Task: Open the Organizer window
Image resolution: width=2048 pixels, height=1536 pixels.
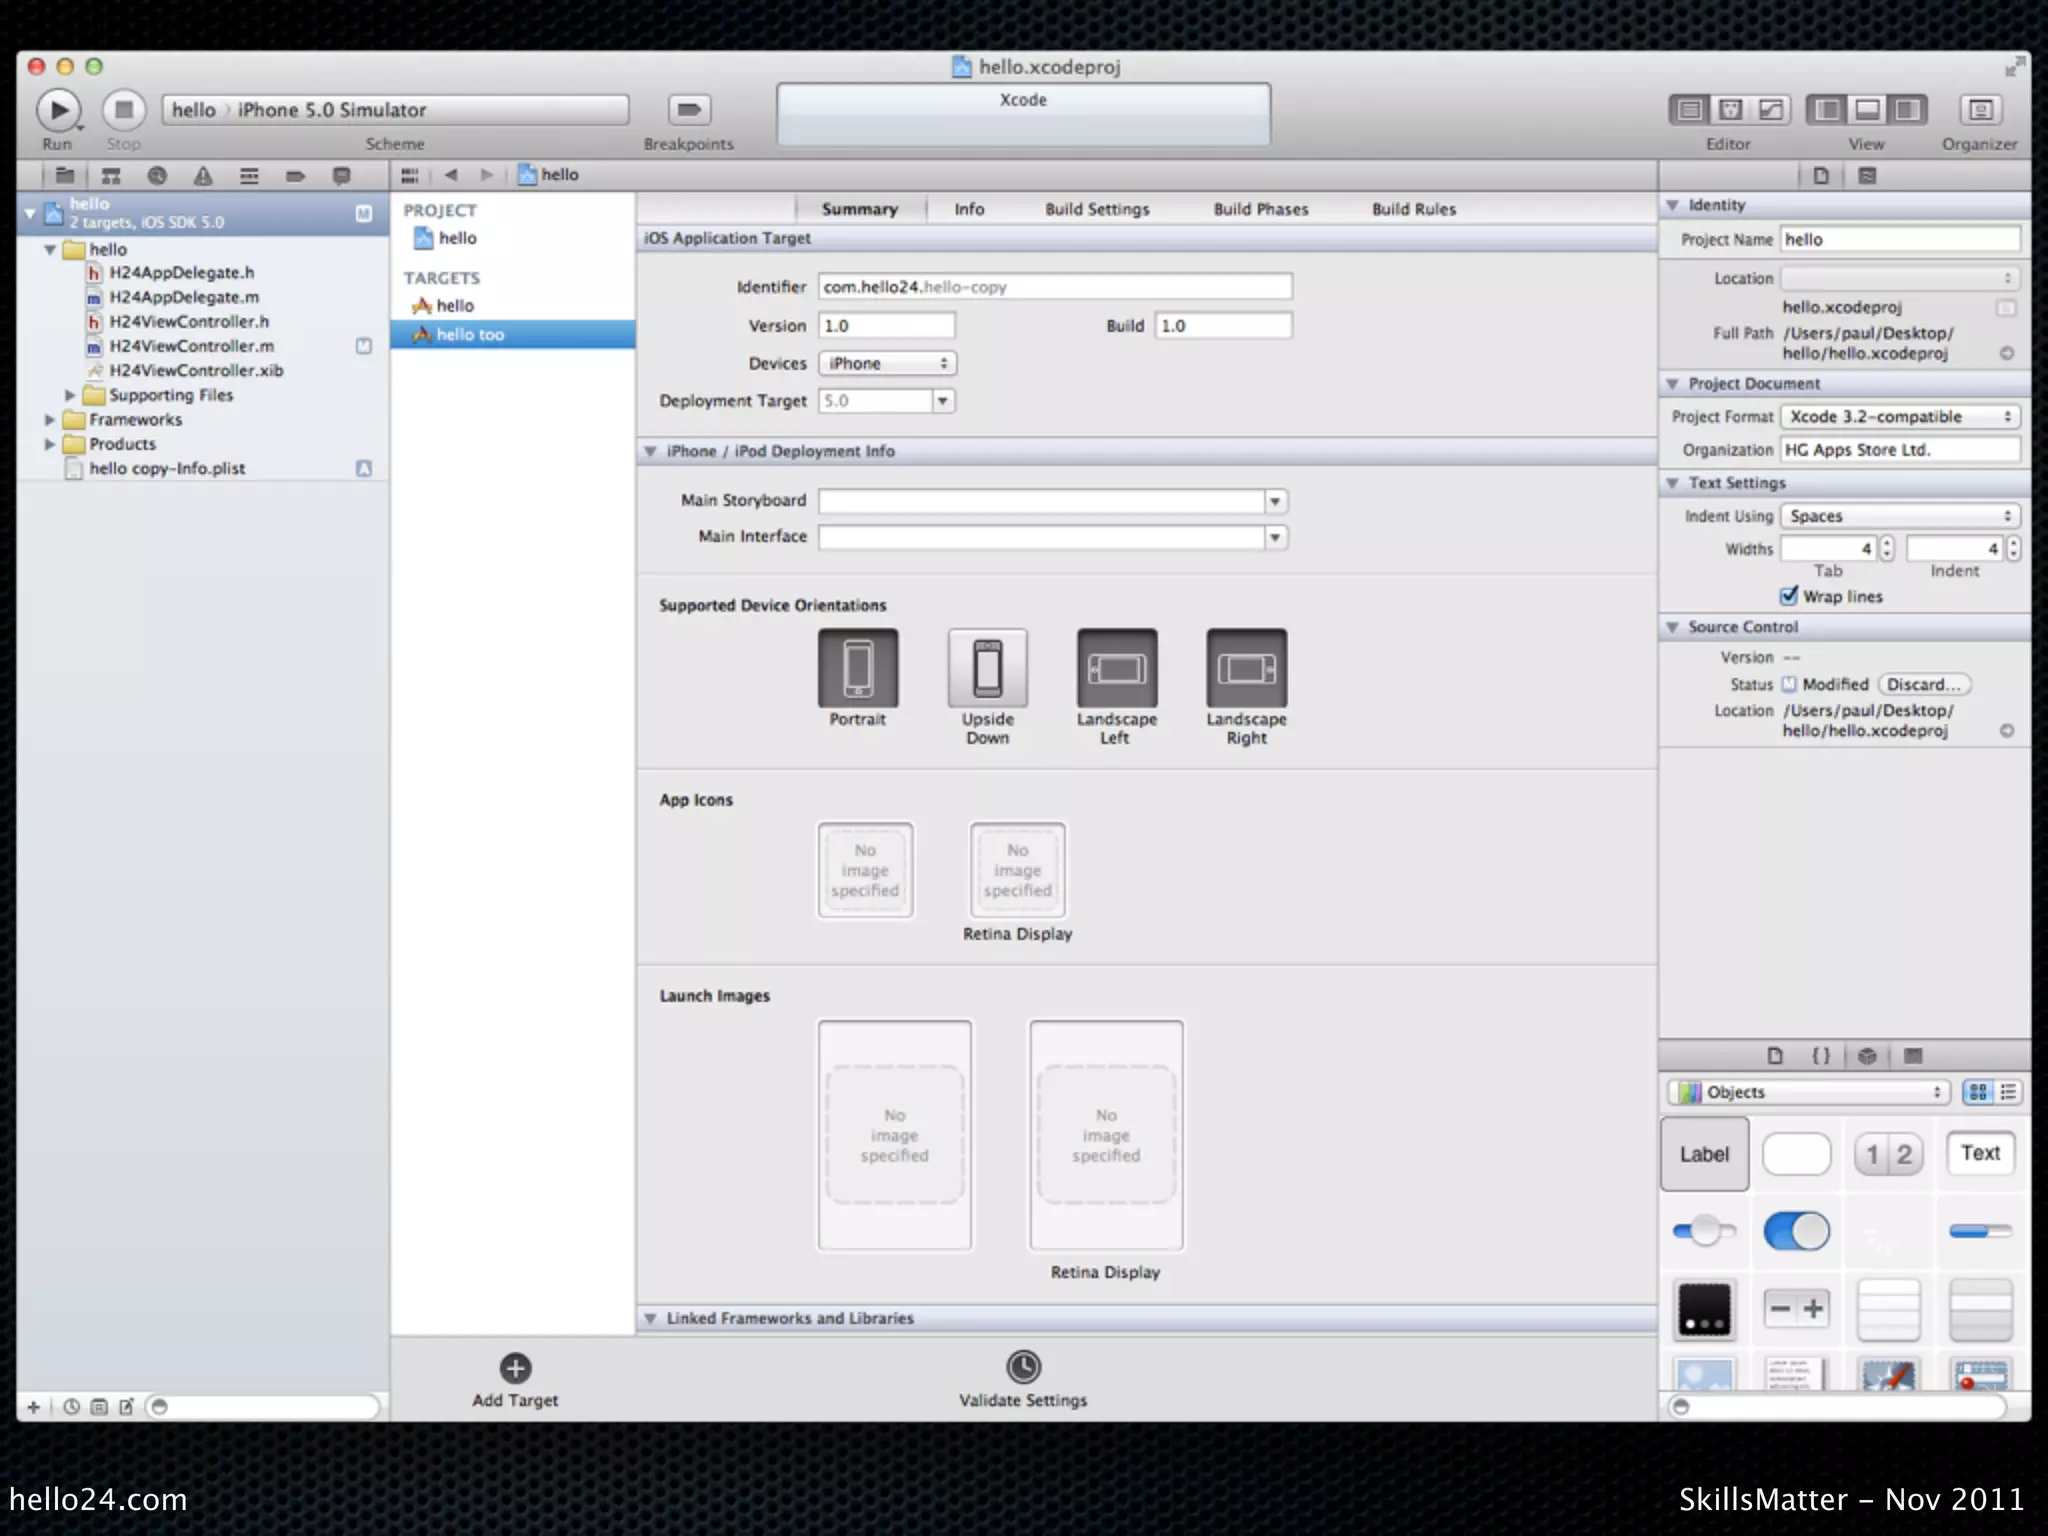Action: (1979, 110)
